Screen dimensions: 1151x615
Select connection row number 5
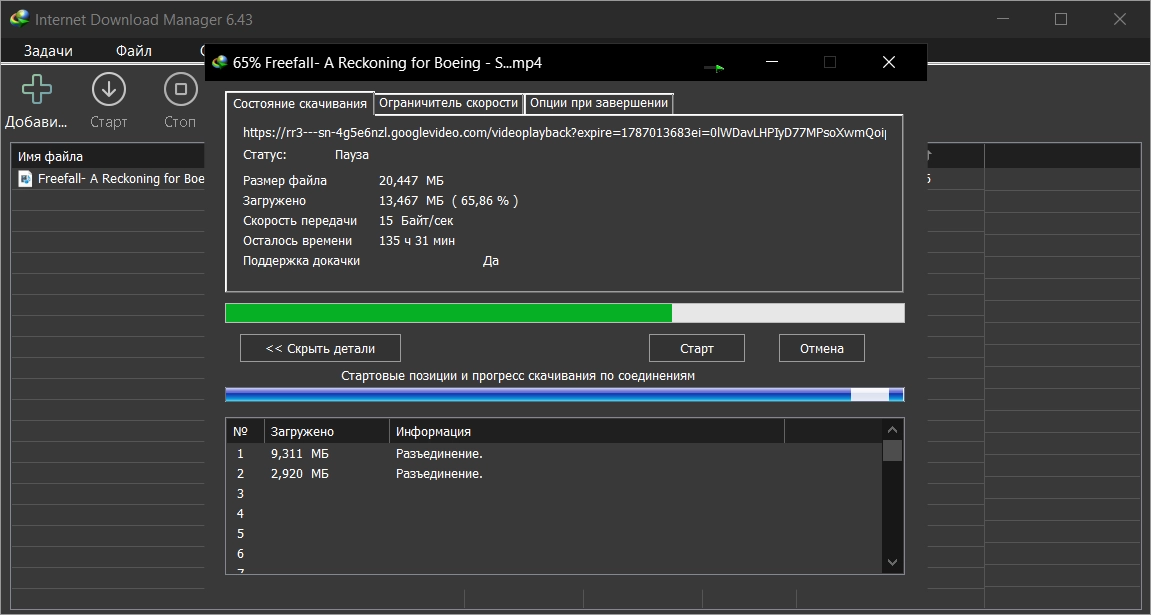(x=554, y=534)
